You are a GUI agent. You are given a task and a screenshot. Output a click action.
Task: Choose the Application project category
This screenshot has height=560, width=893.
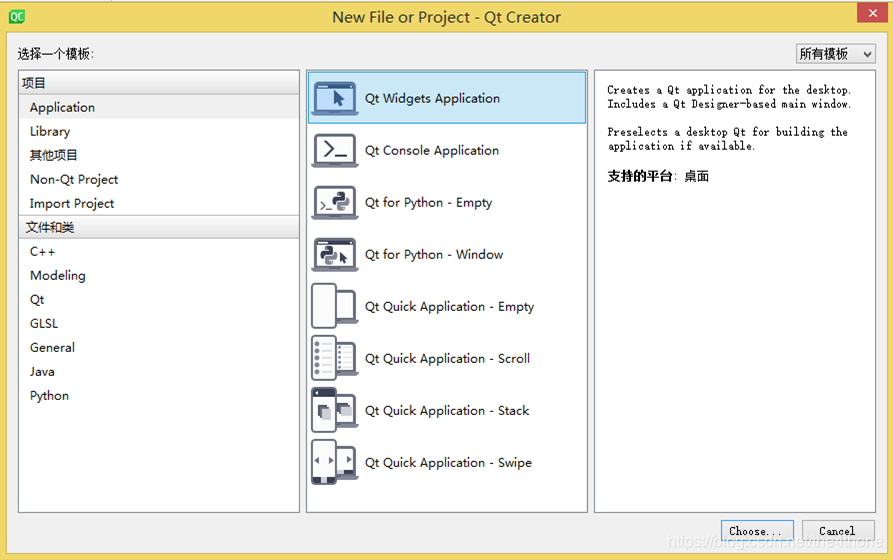tap(159, 107)
